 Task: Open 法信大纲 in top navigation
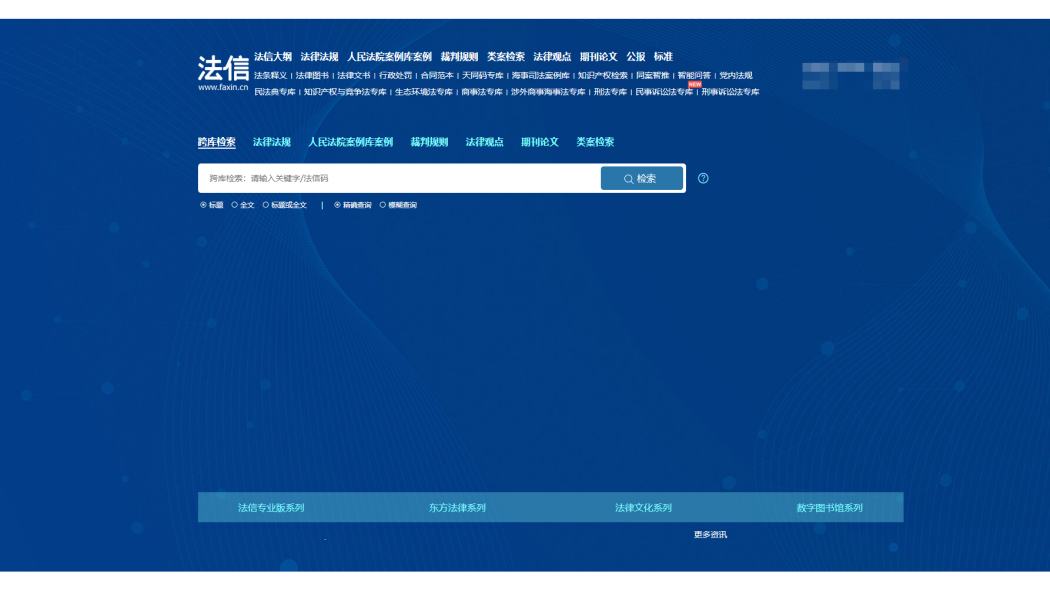pyautogui.click(x=273, y=57)
